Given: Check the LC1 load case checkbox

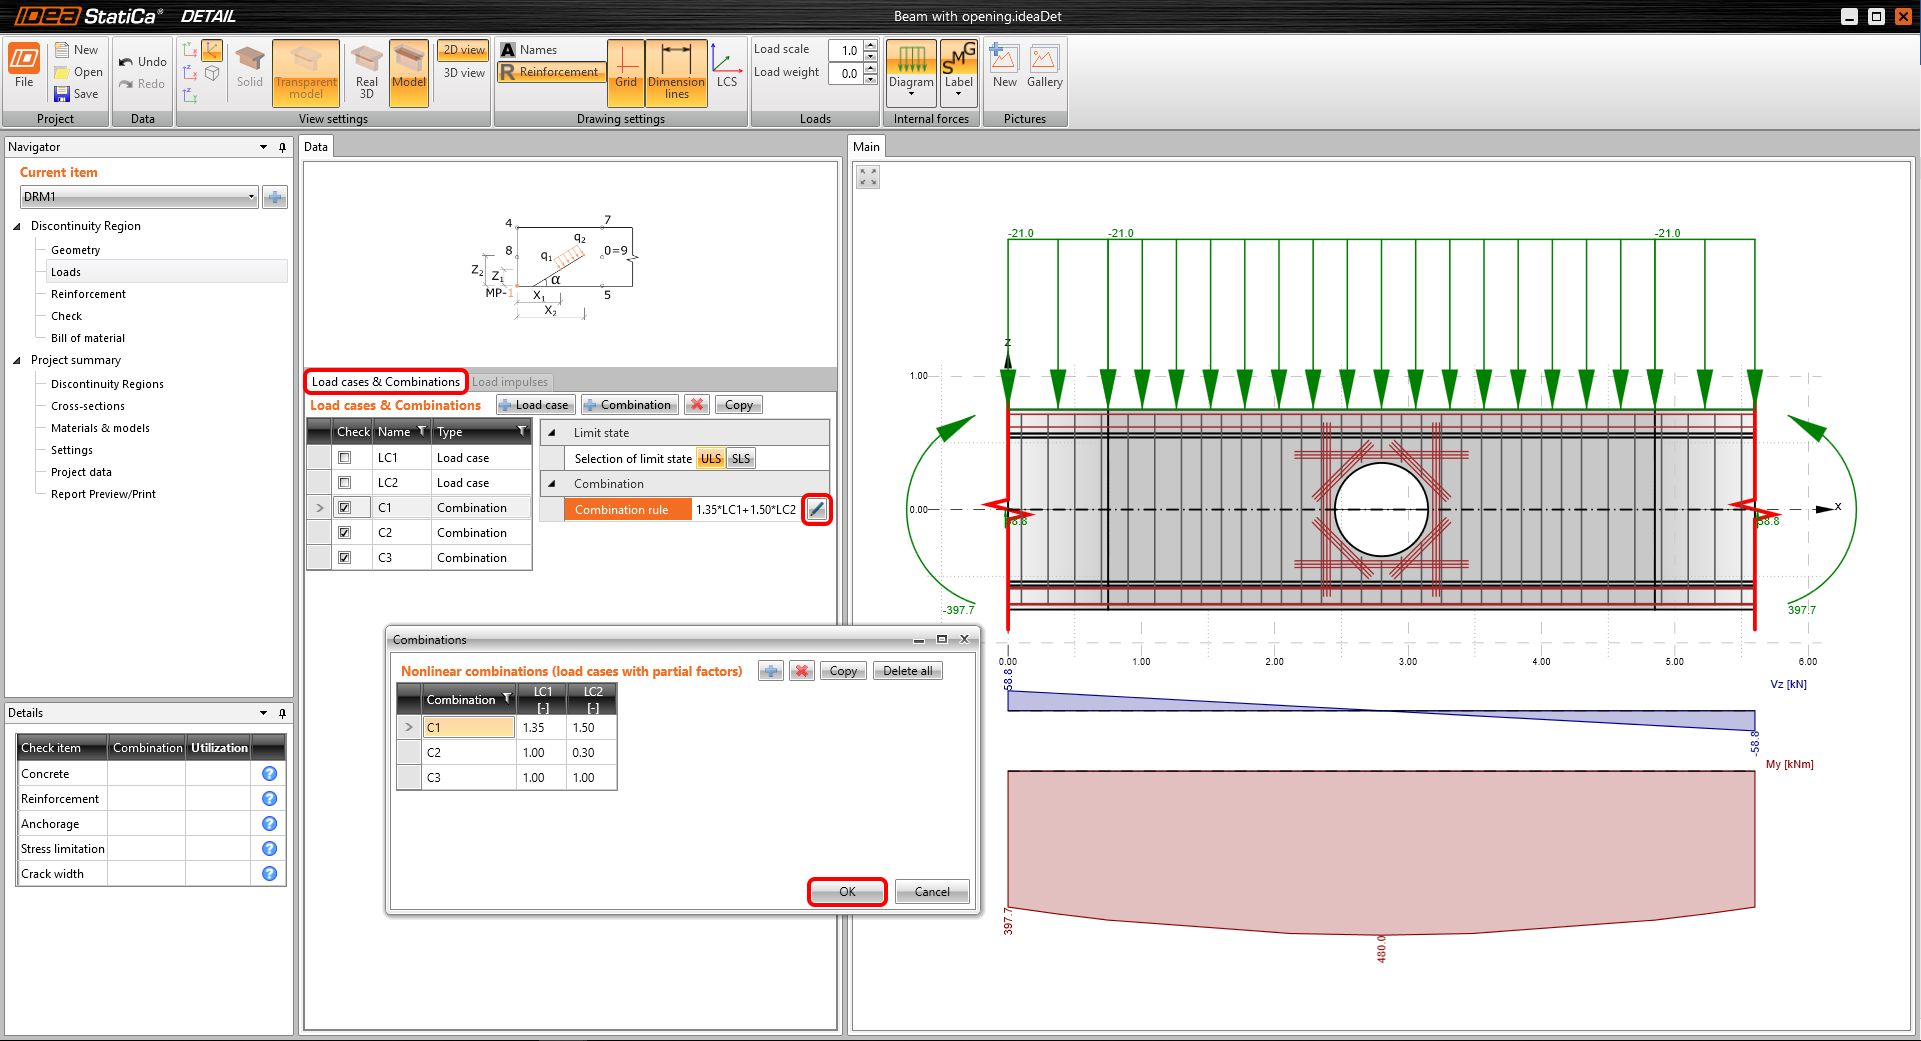Looking at the screenshot, I should tap(345, 458).
